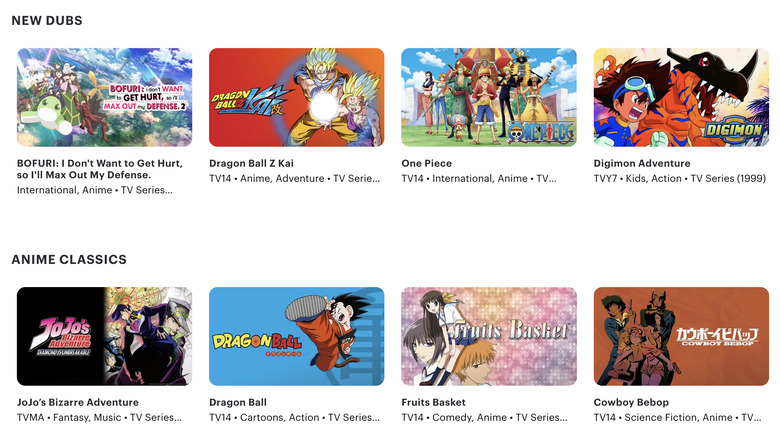Open the NEW DUBS section heading
The height and width of the screenshot is (438, 780).
tap(47, 20)
